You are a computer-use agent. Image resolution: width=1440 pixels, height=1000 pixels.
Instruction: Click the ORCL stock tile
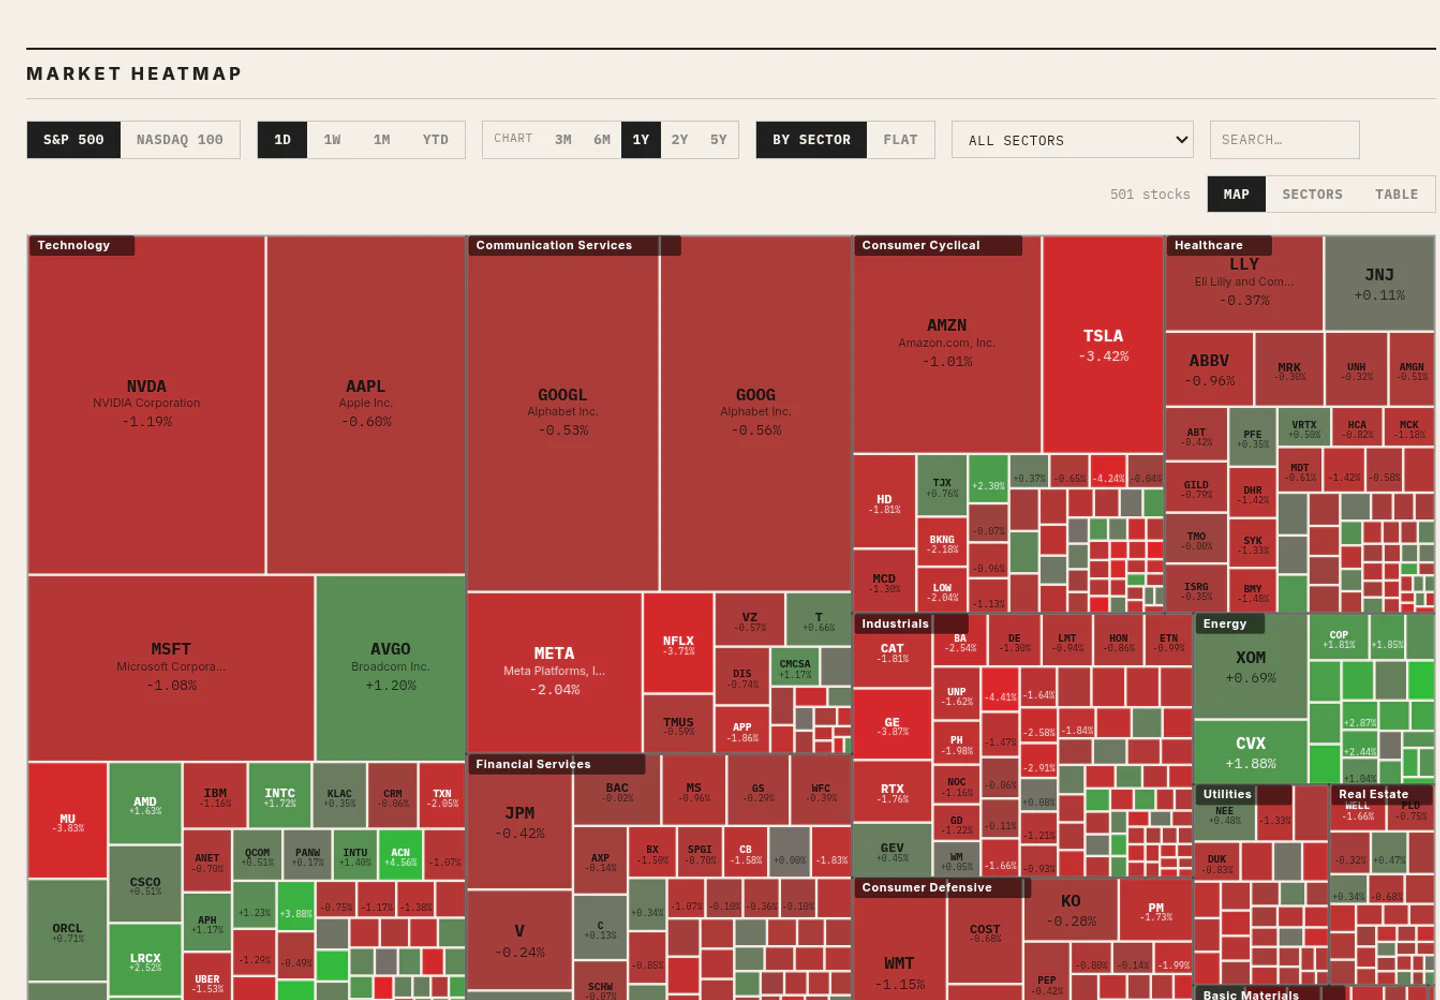point(68,931)
